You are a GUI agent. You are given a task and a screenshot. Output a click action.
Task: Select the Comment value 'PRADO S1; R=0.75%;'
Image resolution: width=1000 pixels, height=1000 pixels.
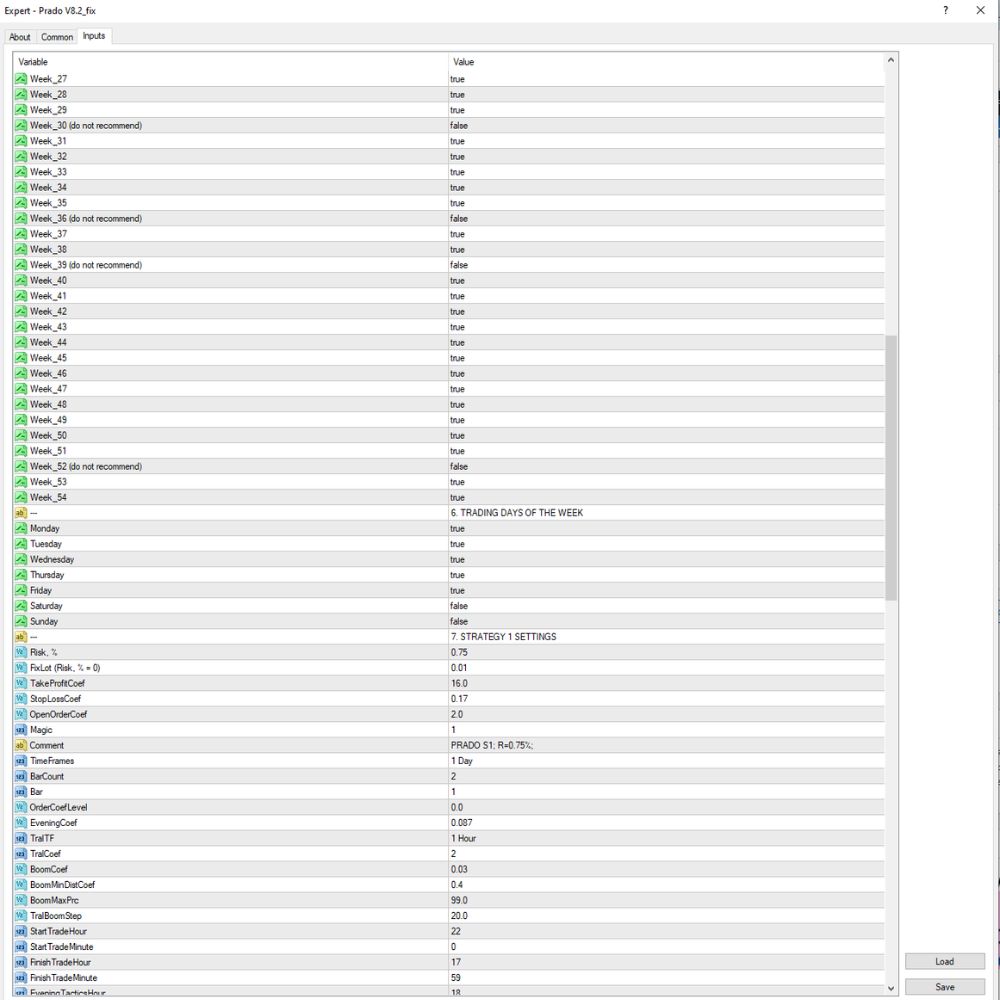tap(492, 746)
